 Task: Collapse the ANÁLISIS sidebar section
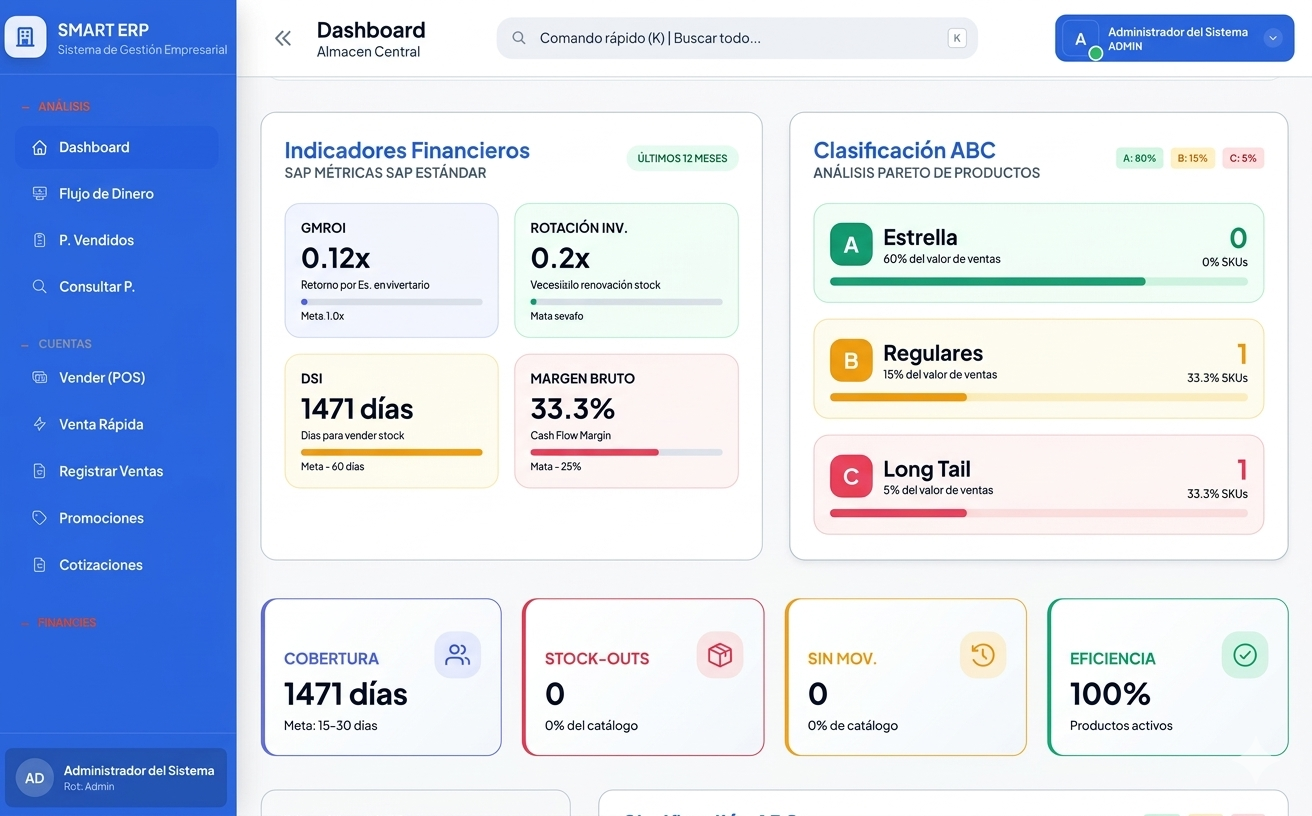click(56, 107)
